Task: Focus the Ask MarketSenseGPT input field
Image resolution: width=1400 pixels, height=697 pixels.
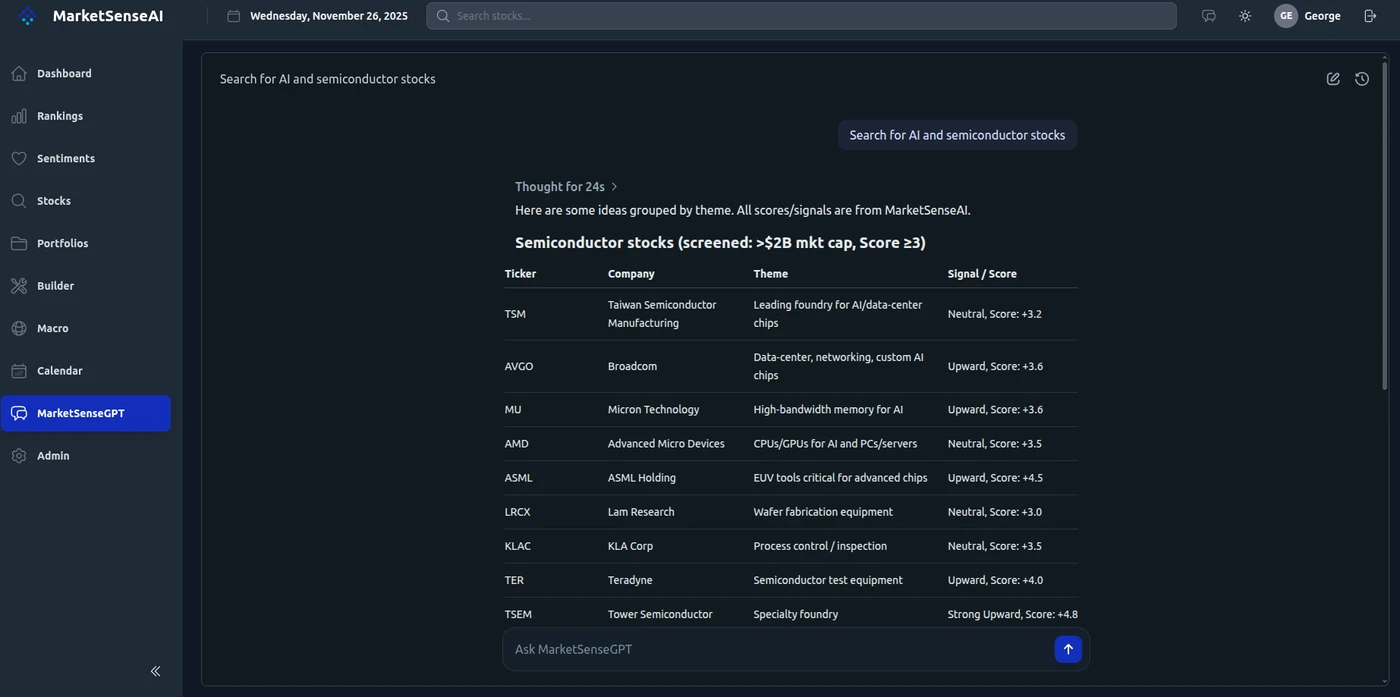Action: (x=780, y=649)
